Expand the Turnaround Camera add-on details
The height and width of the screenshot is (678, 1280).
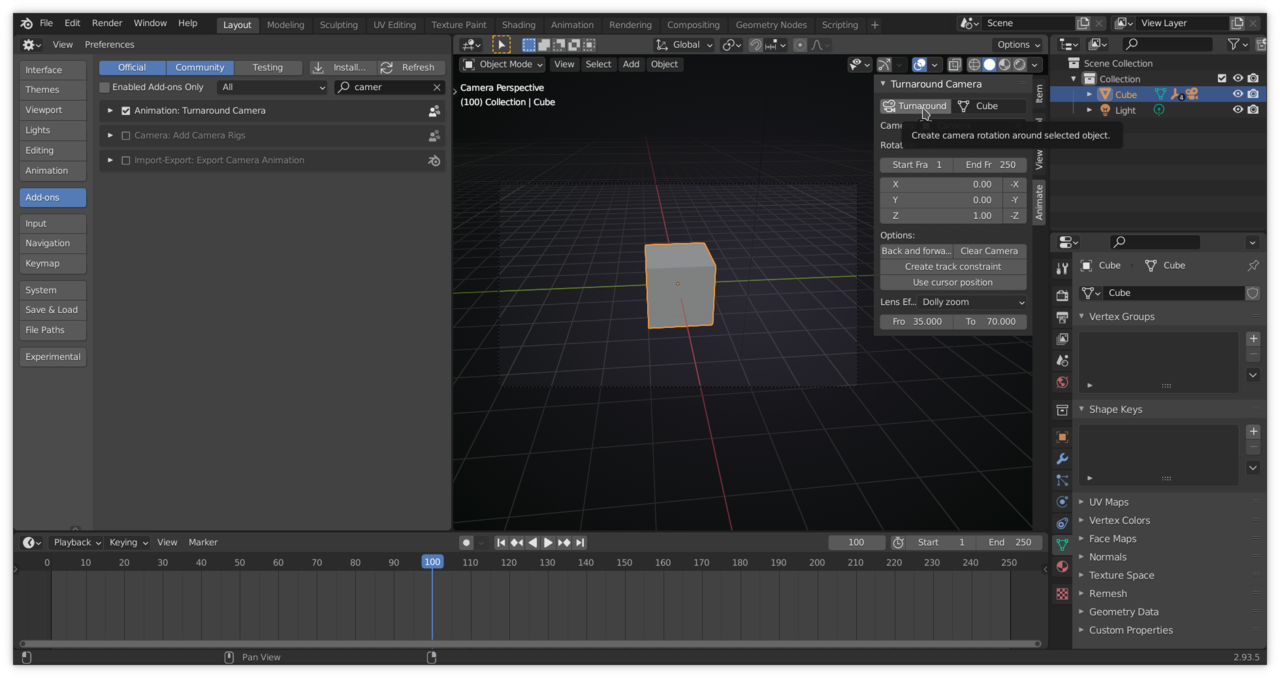110,111
